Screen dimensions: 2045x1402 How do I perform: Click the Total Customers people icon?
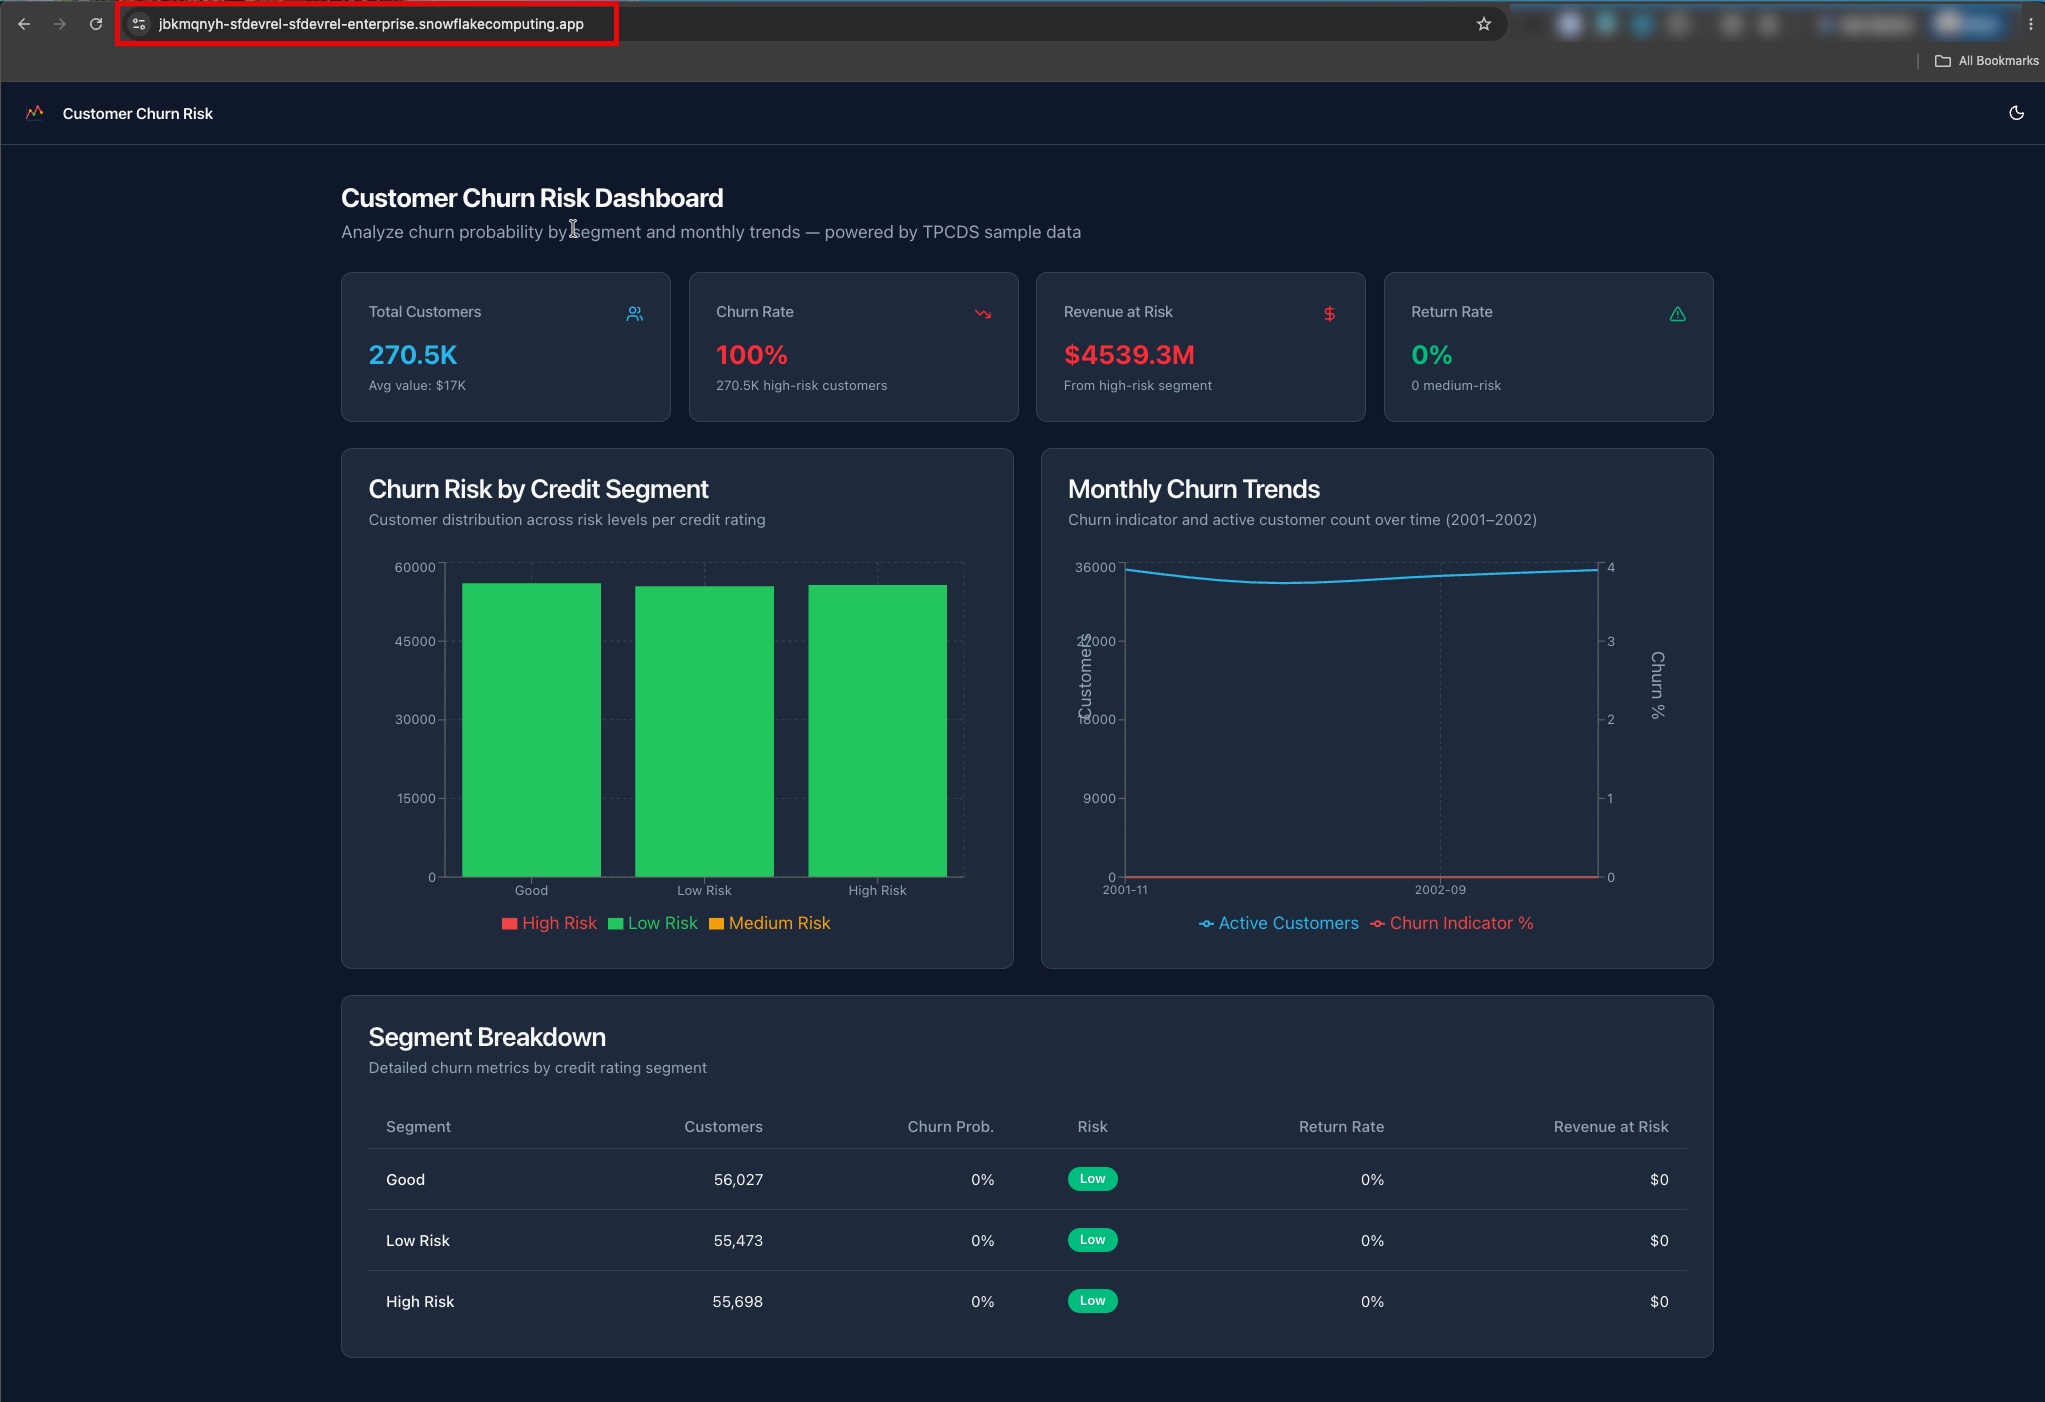click(635, 314)
